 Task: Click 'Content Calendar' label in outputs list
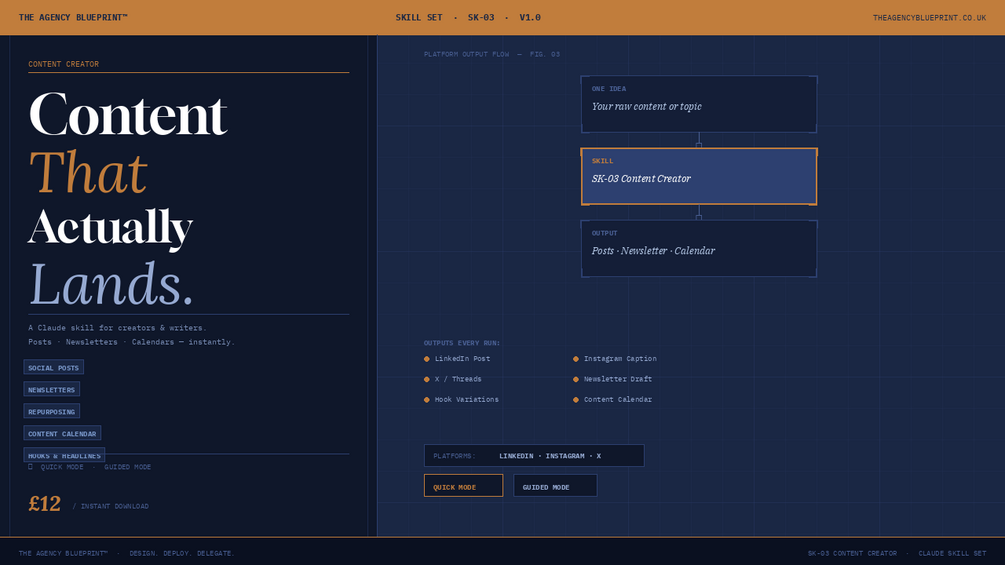click(x=617, y=400)
